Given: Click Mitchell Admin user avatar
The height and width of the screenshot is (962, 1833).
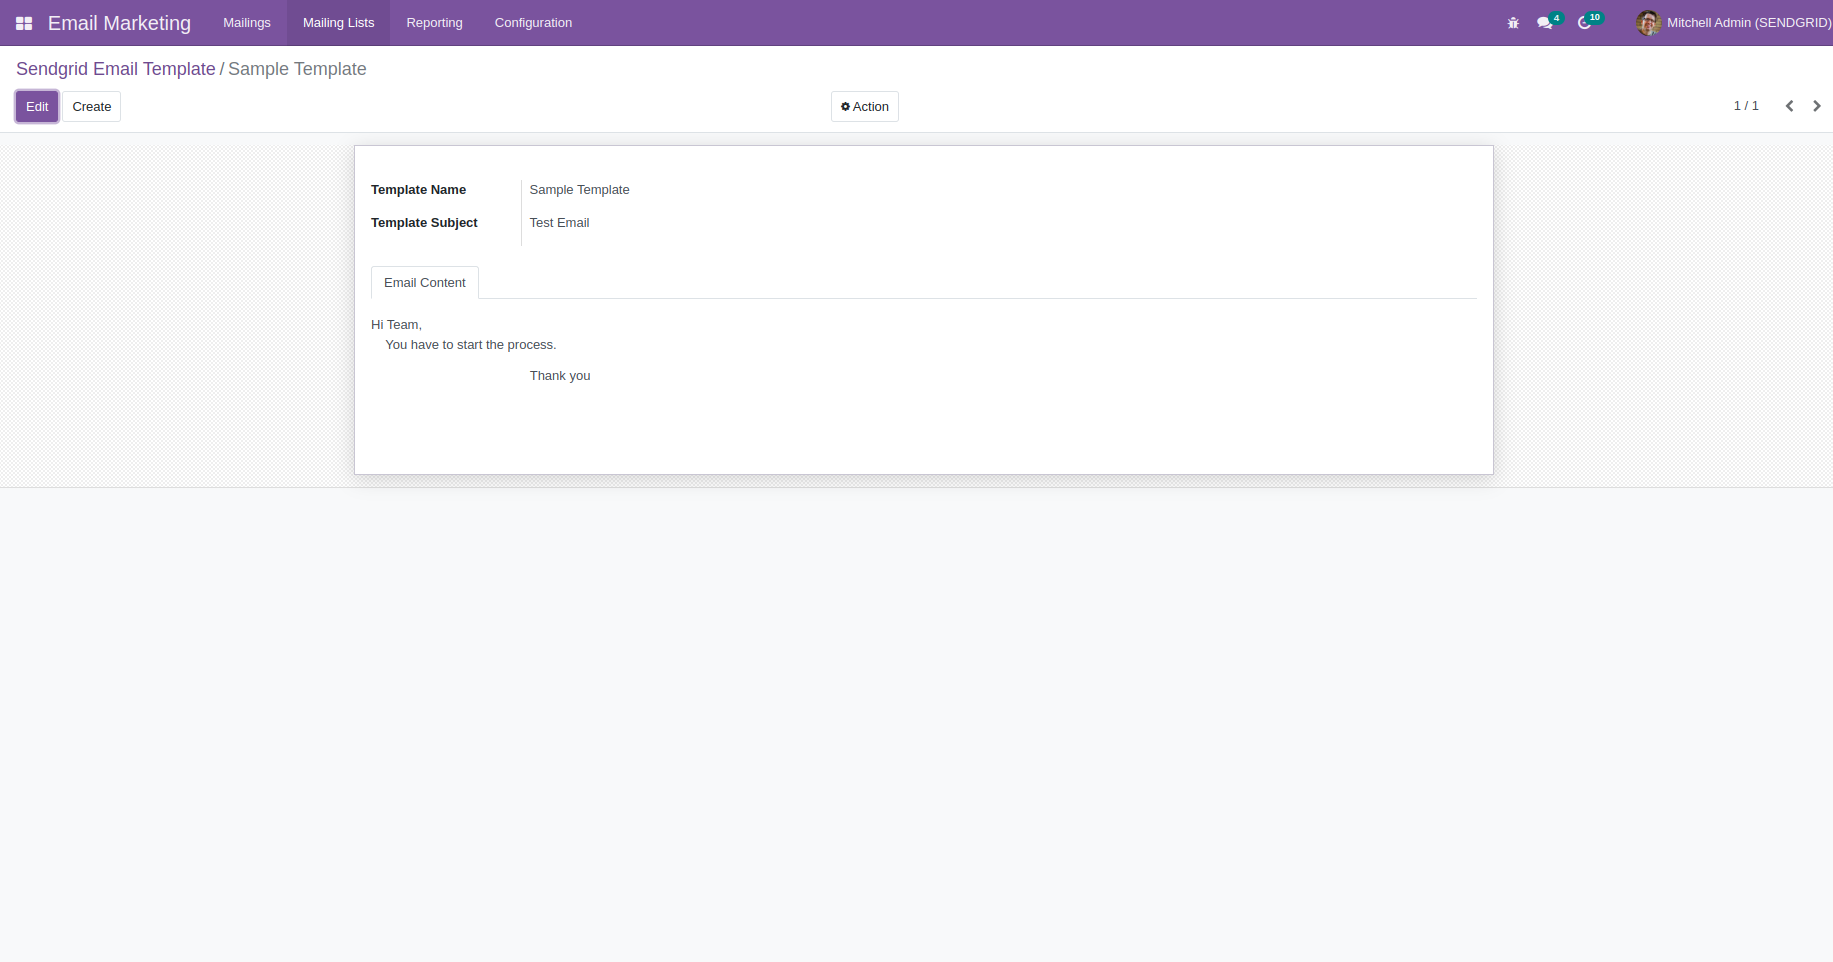Looking at the screenshot, I should (1648, 23).
